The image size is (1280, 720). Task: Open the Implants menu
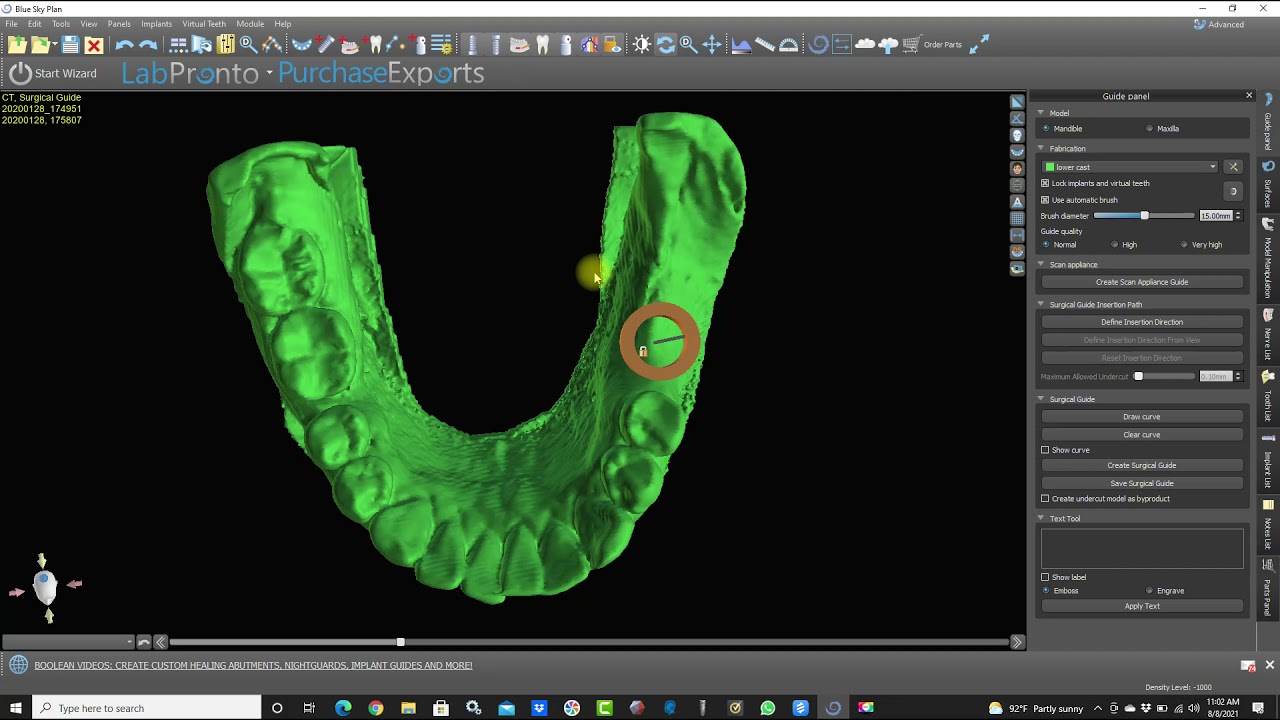[156, 23]
